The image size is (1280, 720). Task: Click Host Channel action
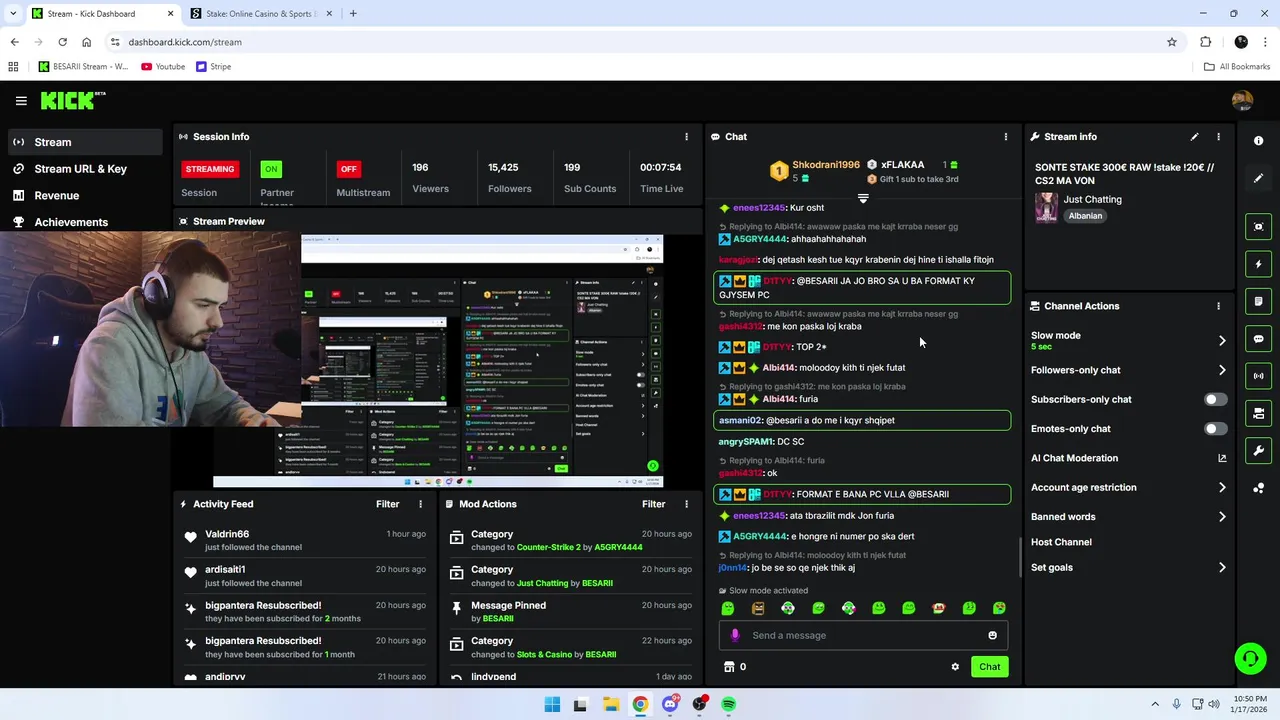(x=1061, y=542)
